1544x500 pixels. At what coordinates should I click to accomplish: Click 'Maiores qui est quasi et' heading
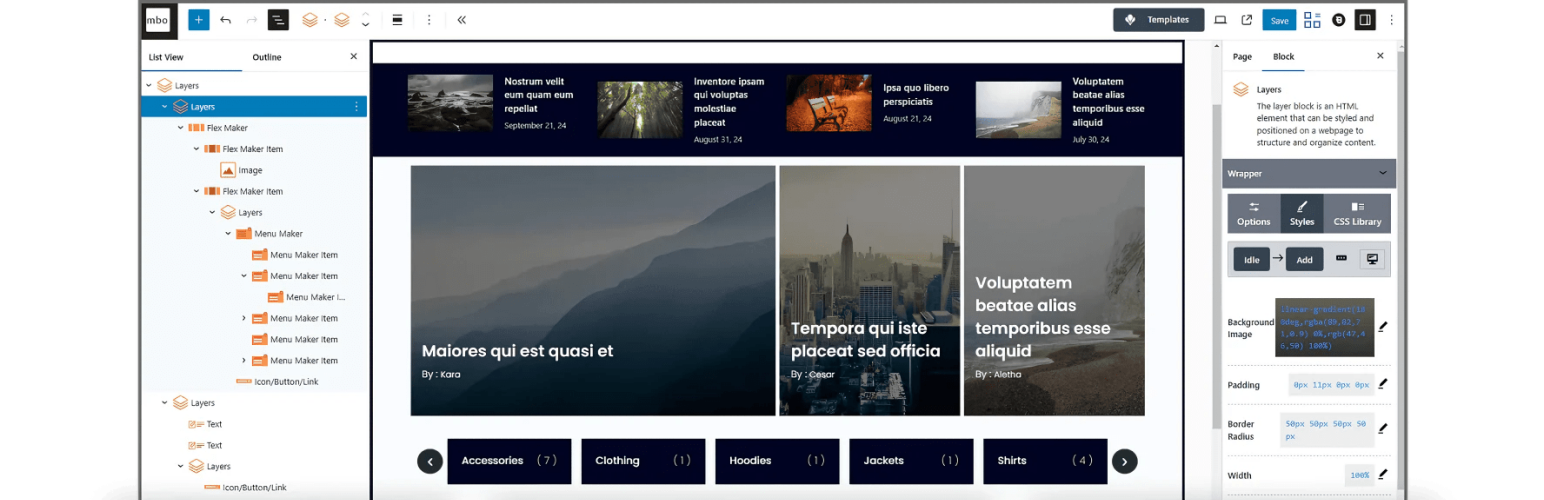click(x=517, y=351)
